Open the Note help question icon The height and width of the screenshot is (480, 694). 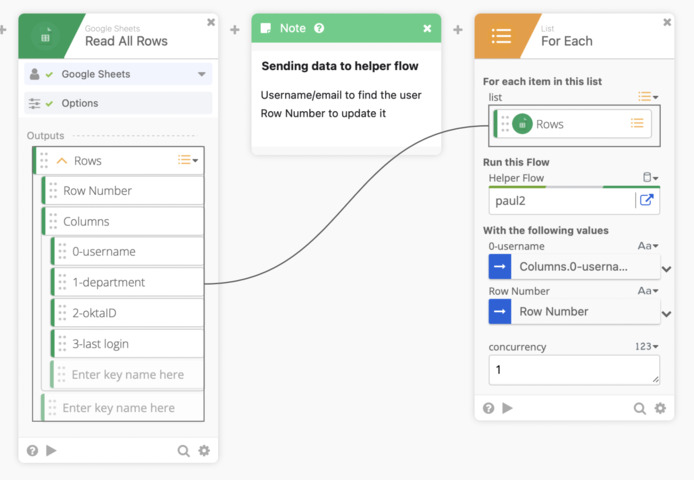(x=319, y=28)
